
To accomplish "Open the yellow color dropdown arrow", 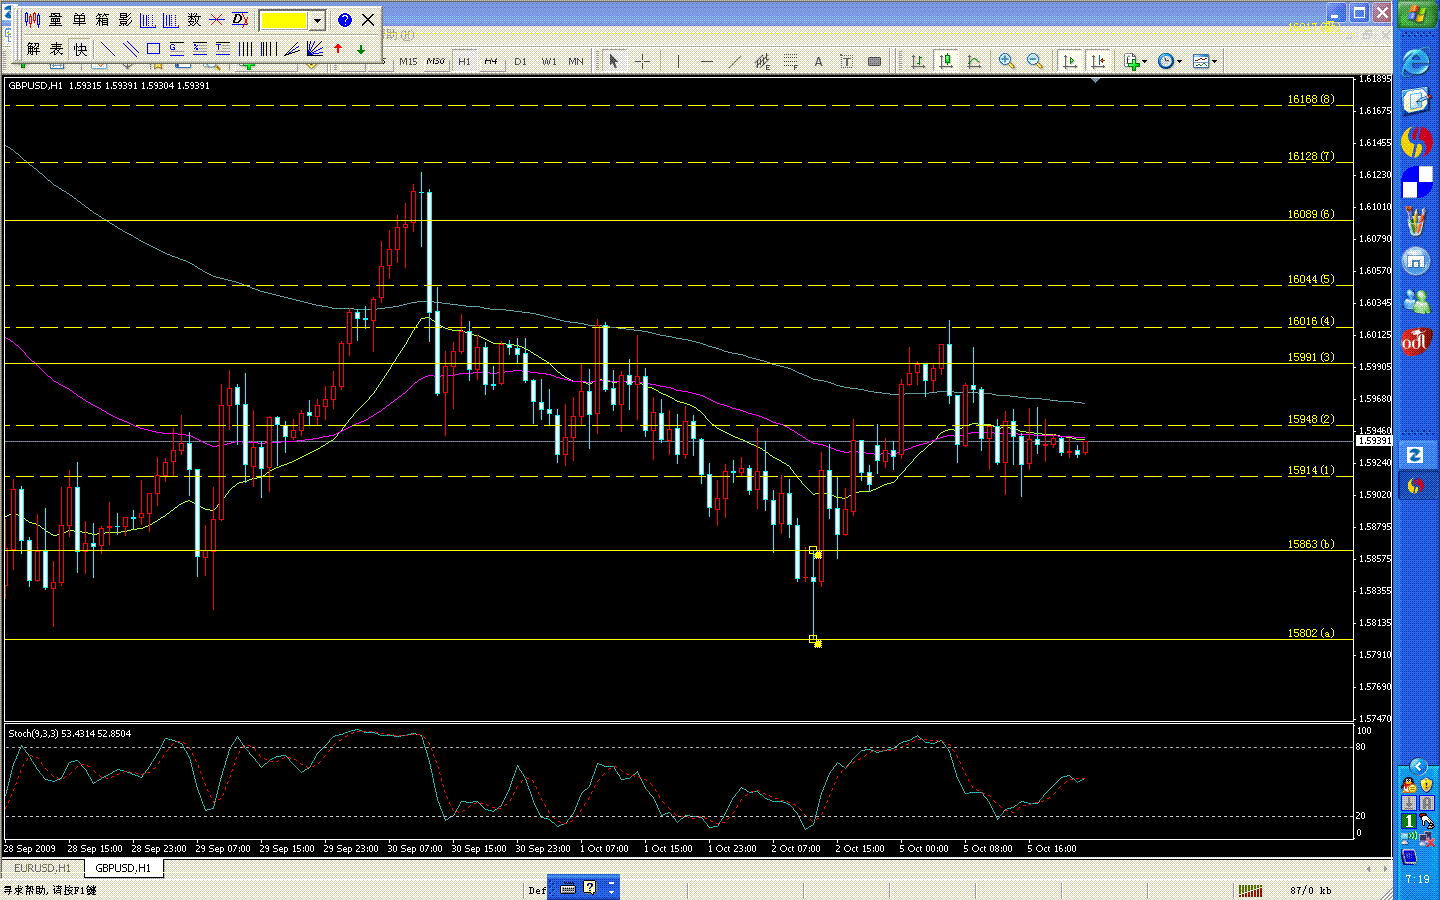I will tap(318, 20).
